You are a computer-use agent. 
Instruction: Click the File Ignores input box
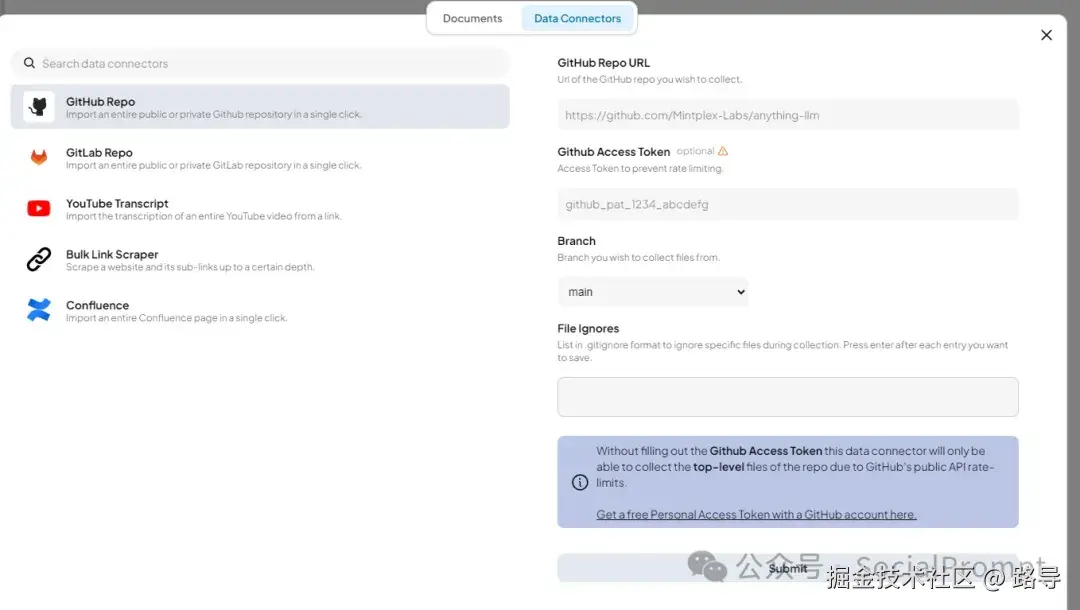coord(788,397)
